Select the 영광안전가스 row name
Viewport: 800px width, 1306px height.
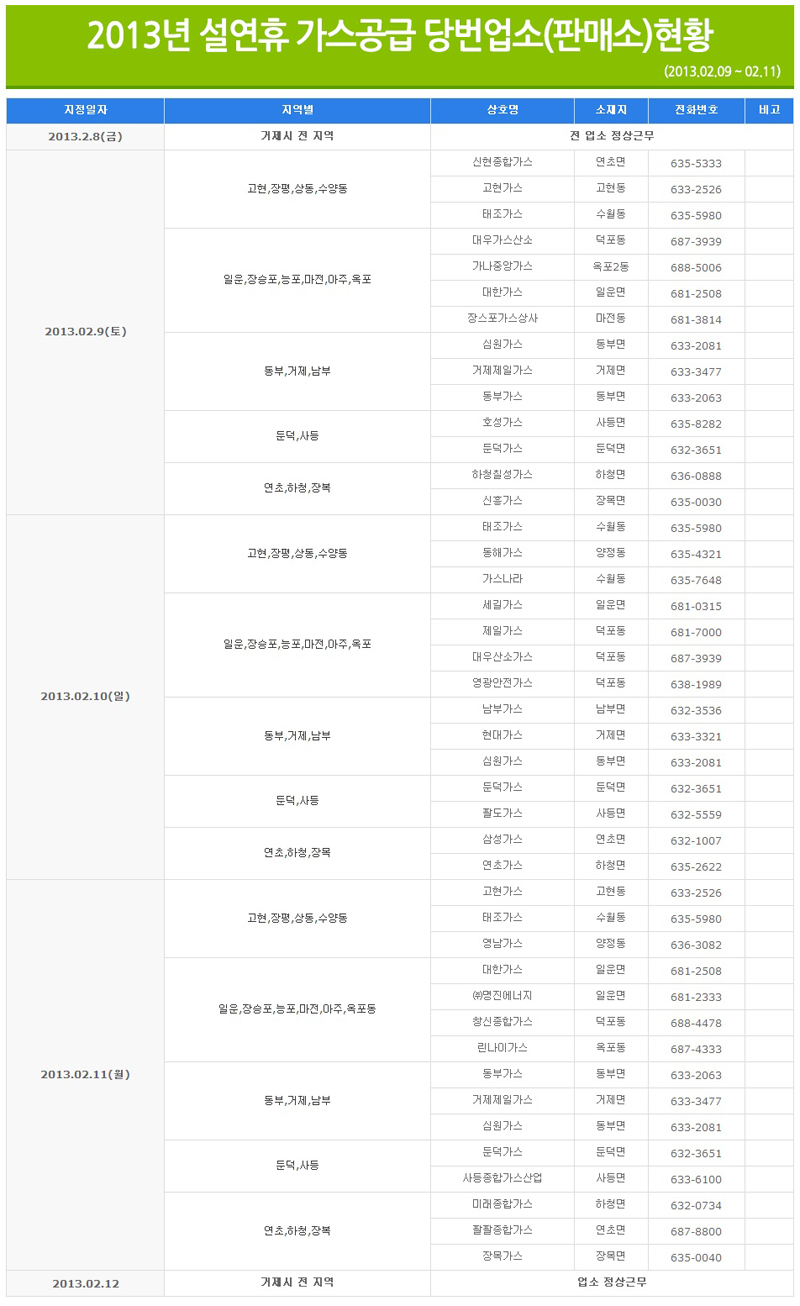[x=502, y=683]
